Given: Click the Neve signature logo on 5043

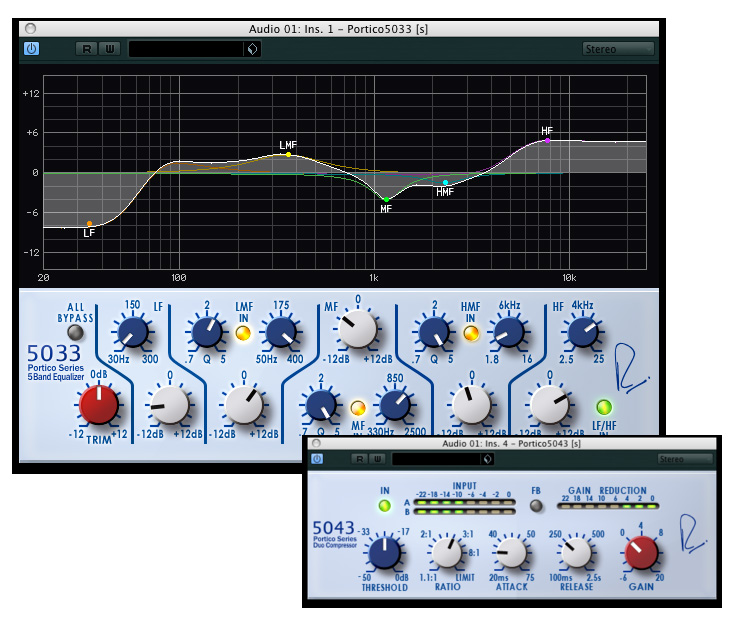Looking at the screenshot, I should [692, 534].
